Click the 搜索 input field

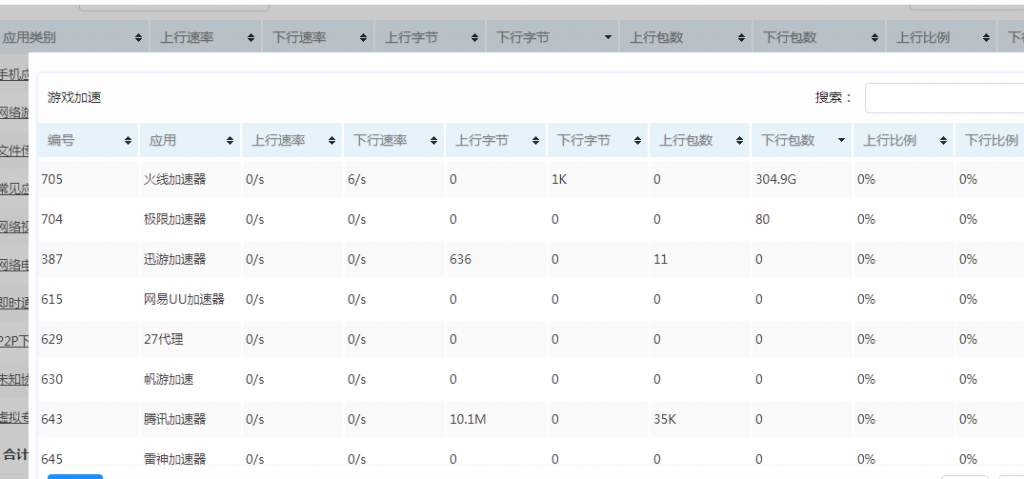tap(944, 98)
